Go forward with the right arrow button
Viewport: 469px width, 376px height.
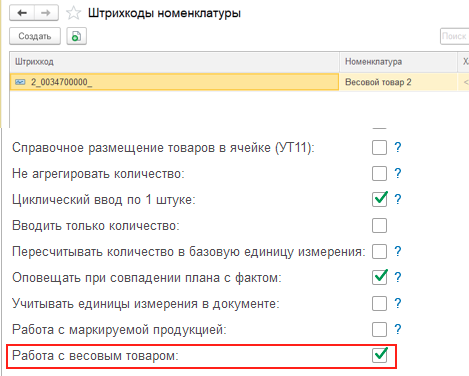[46, 13]
